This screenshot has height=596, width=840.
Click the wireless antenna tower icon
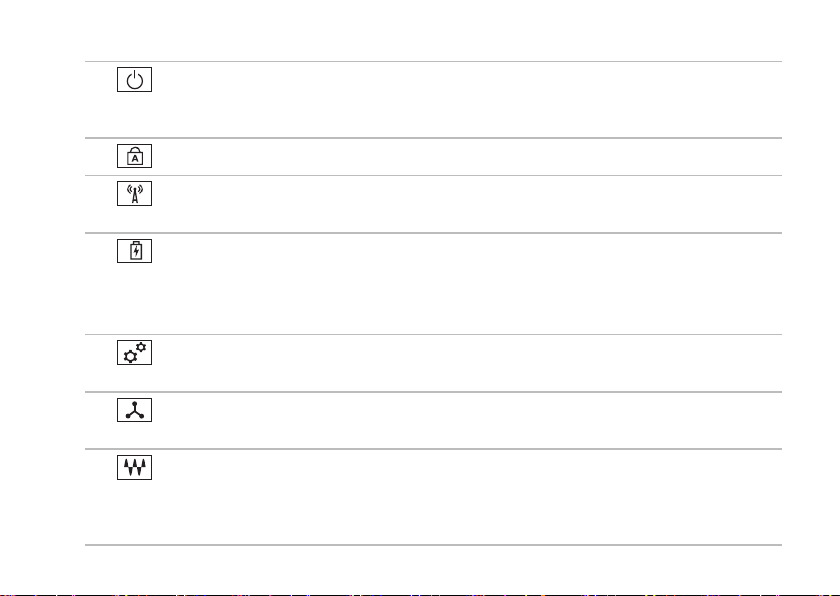coord(134,193)
